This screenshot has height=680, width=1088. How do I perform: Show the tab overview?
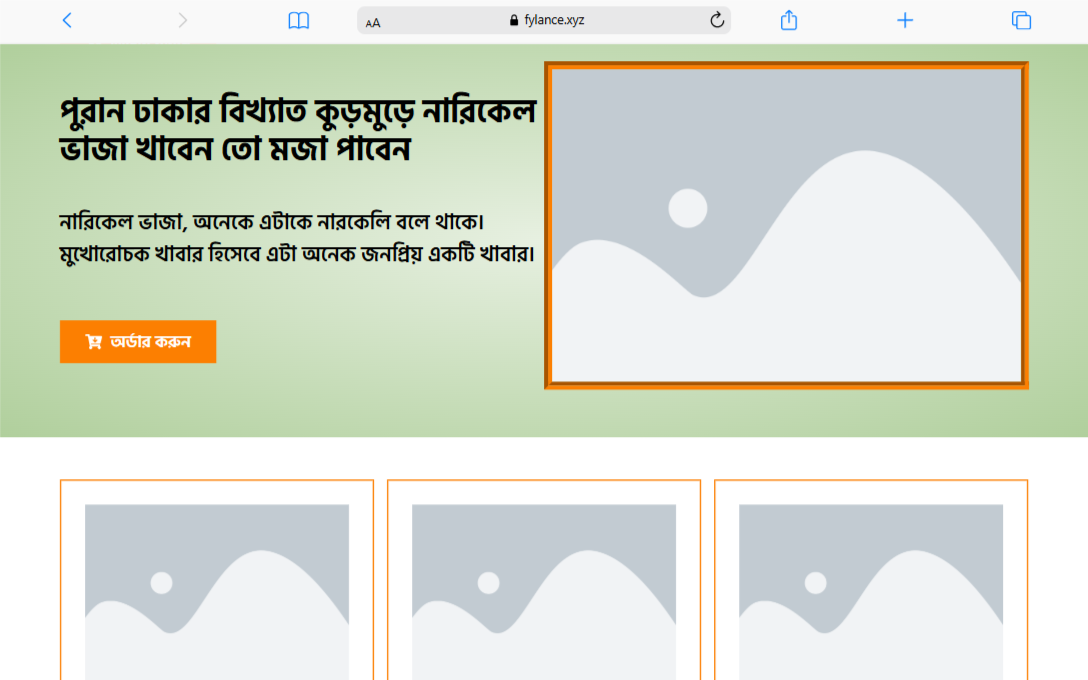click(x=1020, y=20)
